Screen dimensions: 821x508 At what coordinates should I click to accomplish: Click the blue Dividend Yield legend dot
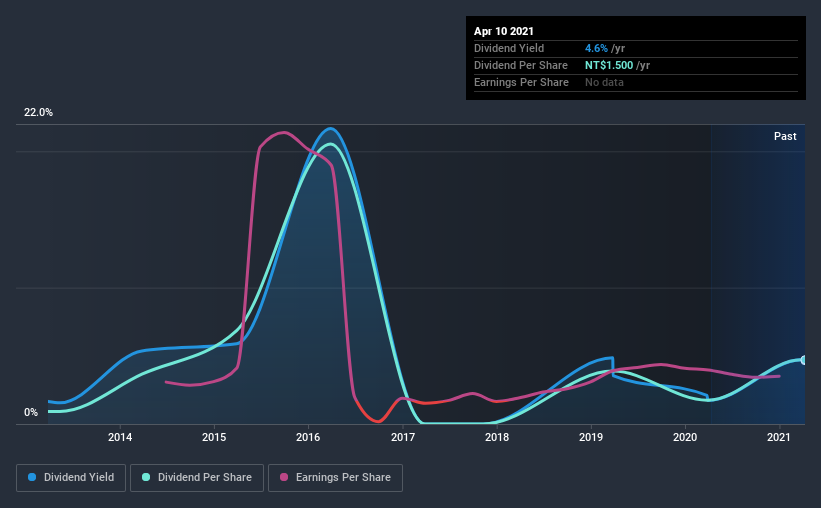pos(32,477)
